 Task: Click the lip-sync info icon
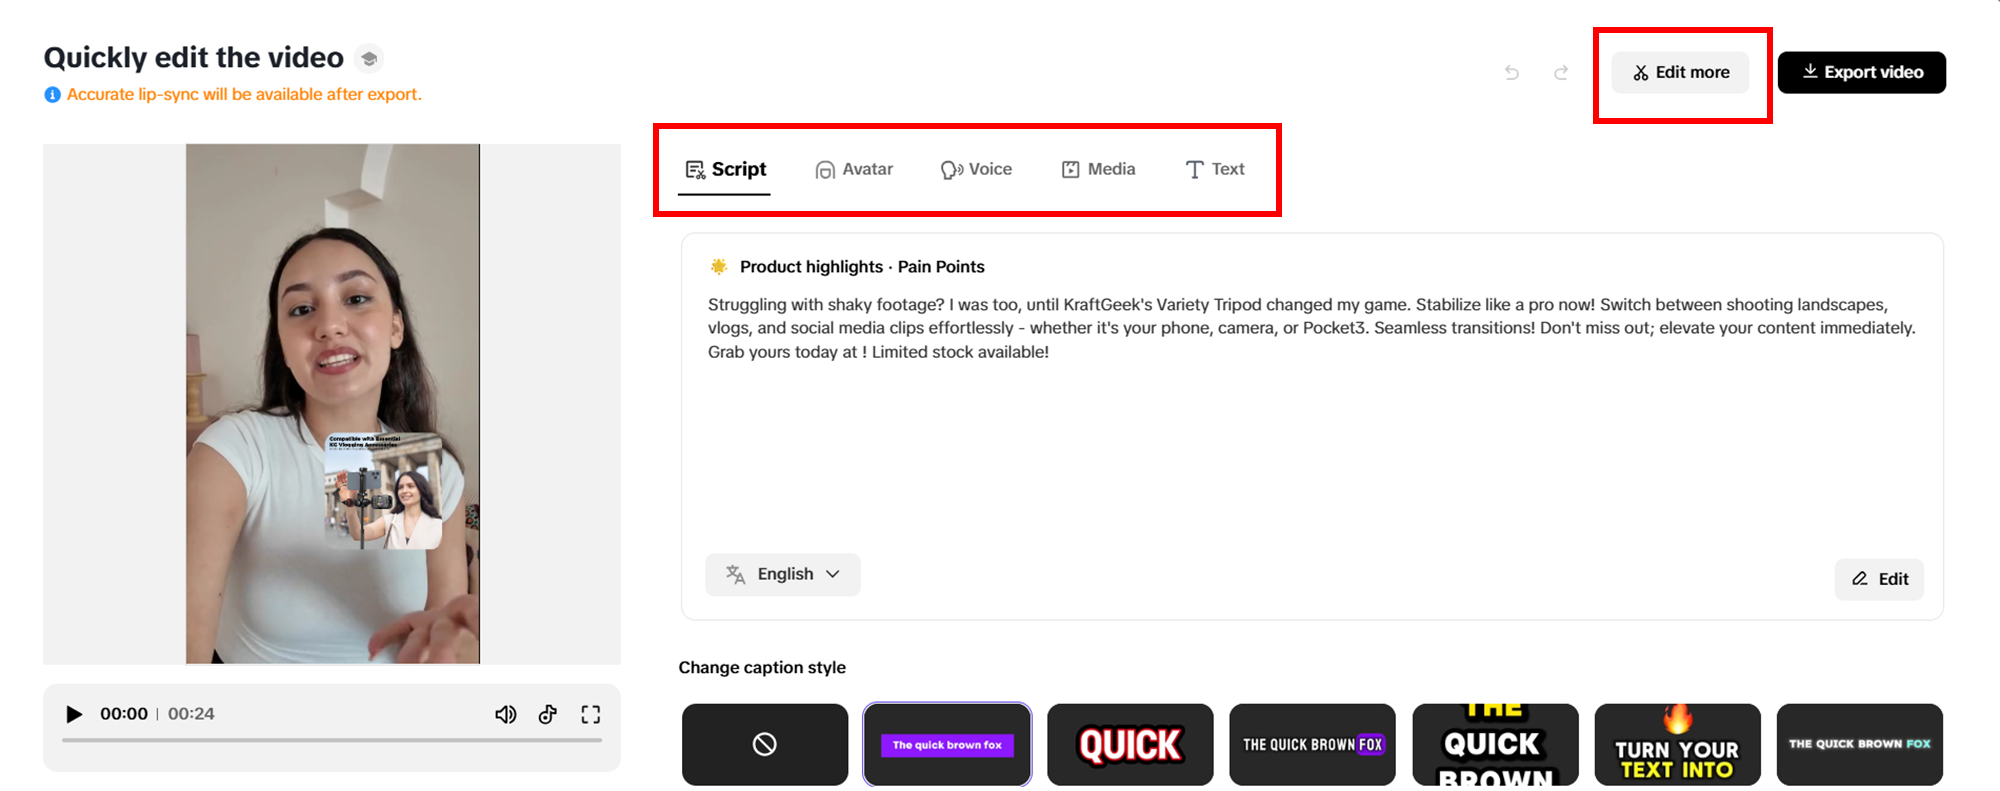click(x=52, y=95)
